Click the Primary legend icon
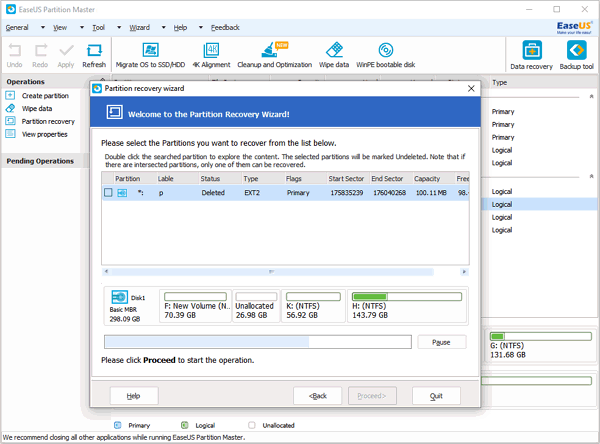 click(x=118, y=425)
